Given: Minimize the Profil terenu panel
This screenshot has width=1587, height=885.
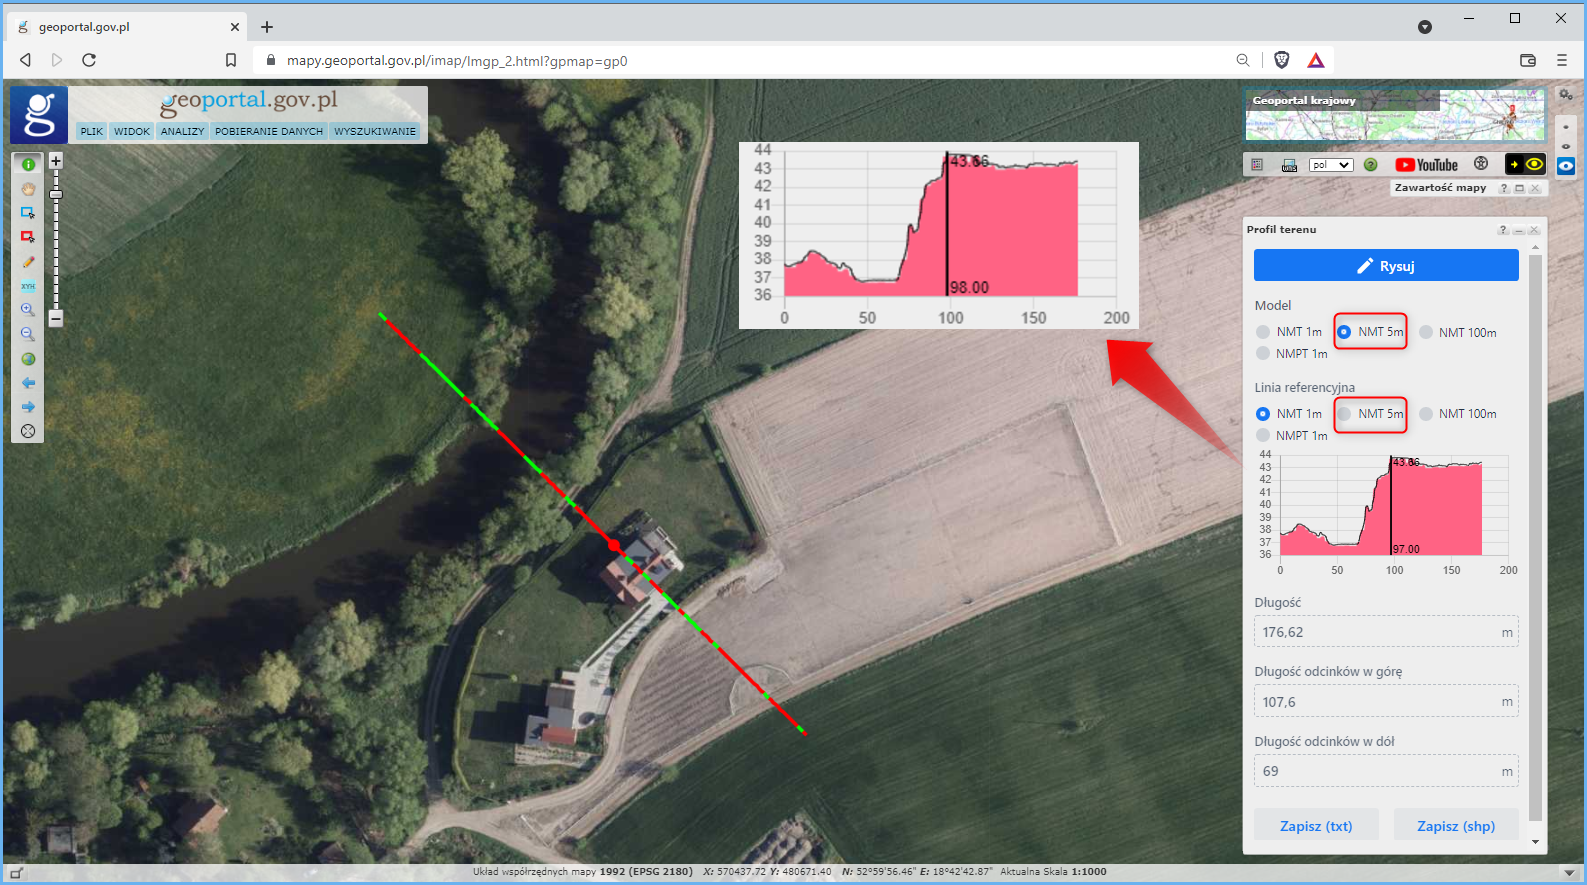Looking at the screenshot, I should (x=1518, y=230).
